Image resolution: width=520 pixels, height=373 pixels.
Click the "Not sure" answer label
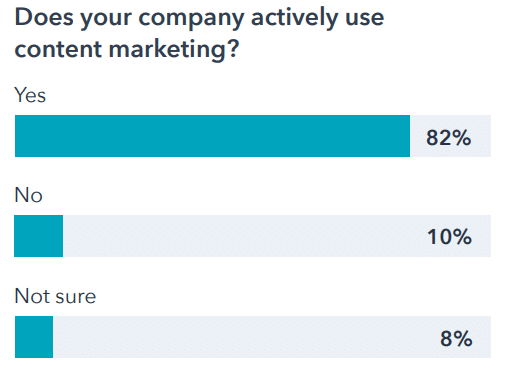pyautogui.click(x=55, y=296)
